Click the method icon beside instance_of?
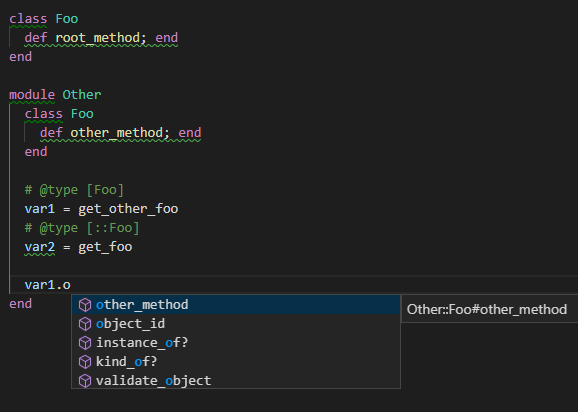Image resolution: width=578 pixels, height=412 pixels. pyautogui.click(x=85, y=343)
